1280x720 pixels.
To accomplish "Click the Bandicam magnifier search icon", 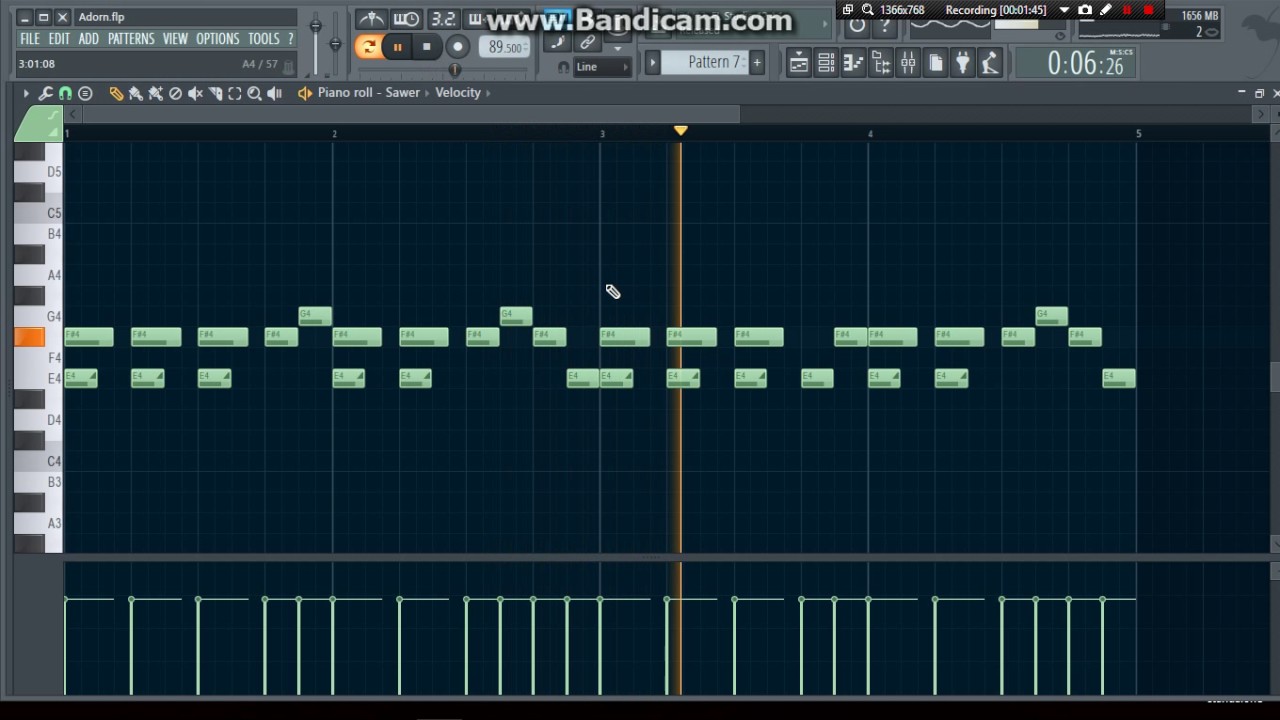I will pos(867,10).
